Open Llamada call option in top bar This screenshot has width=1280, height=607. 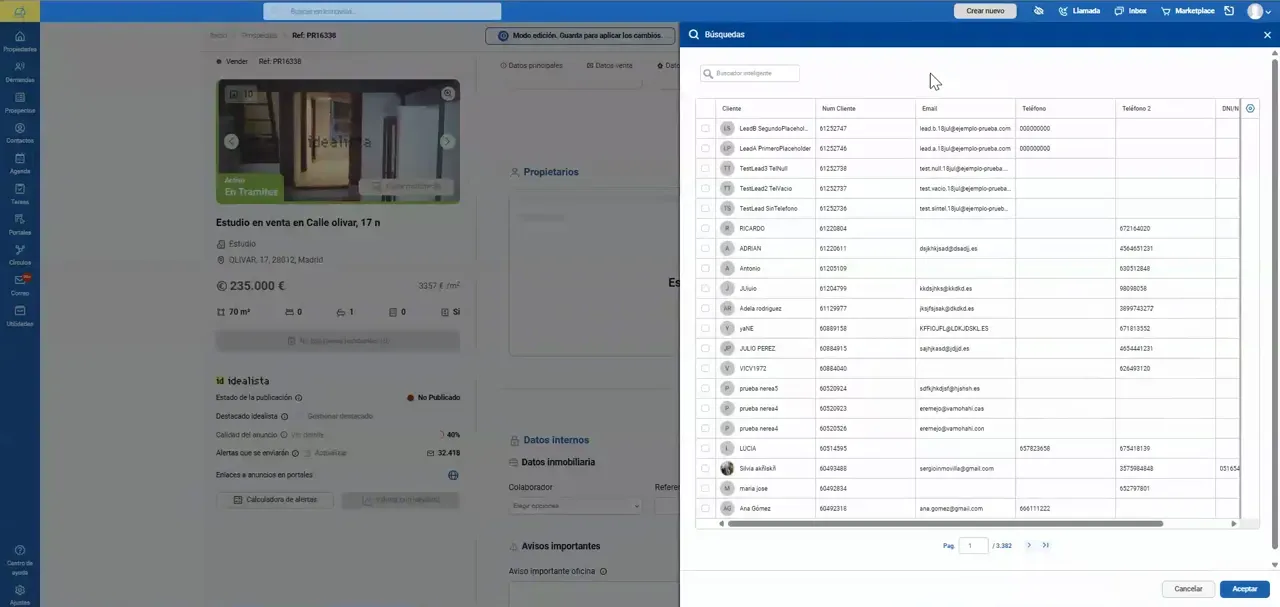1079,11
